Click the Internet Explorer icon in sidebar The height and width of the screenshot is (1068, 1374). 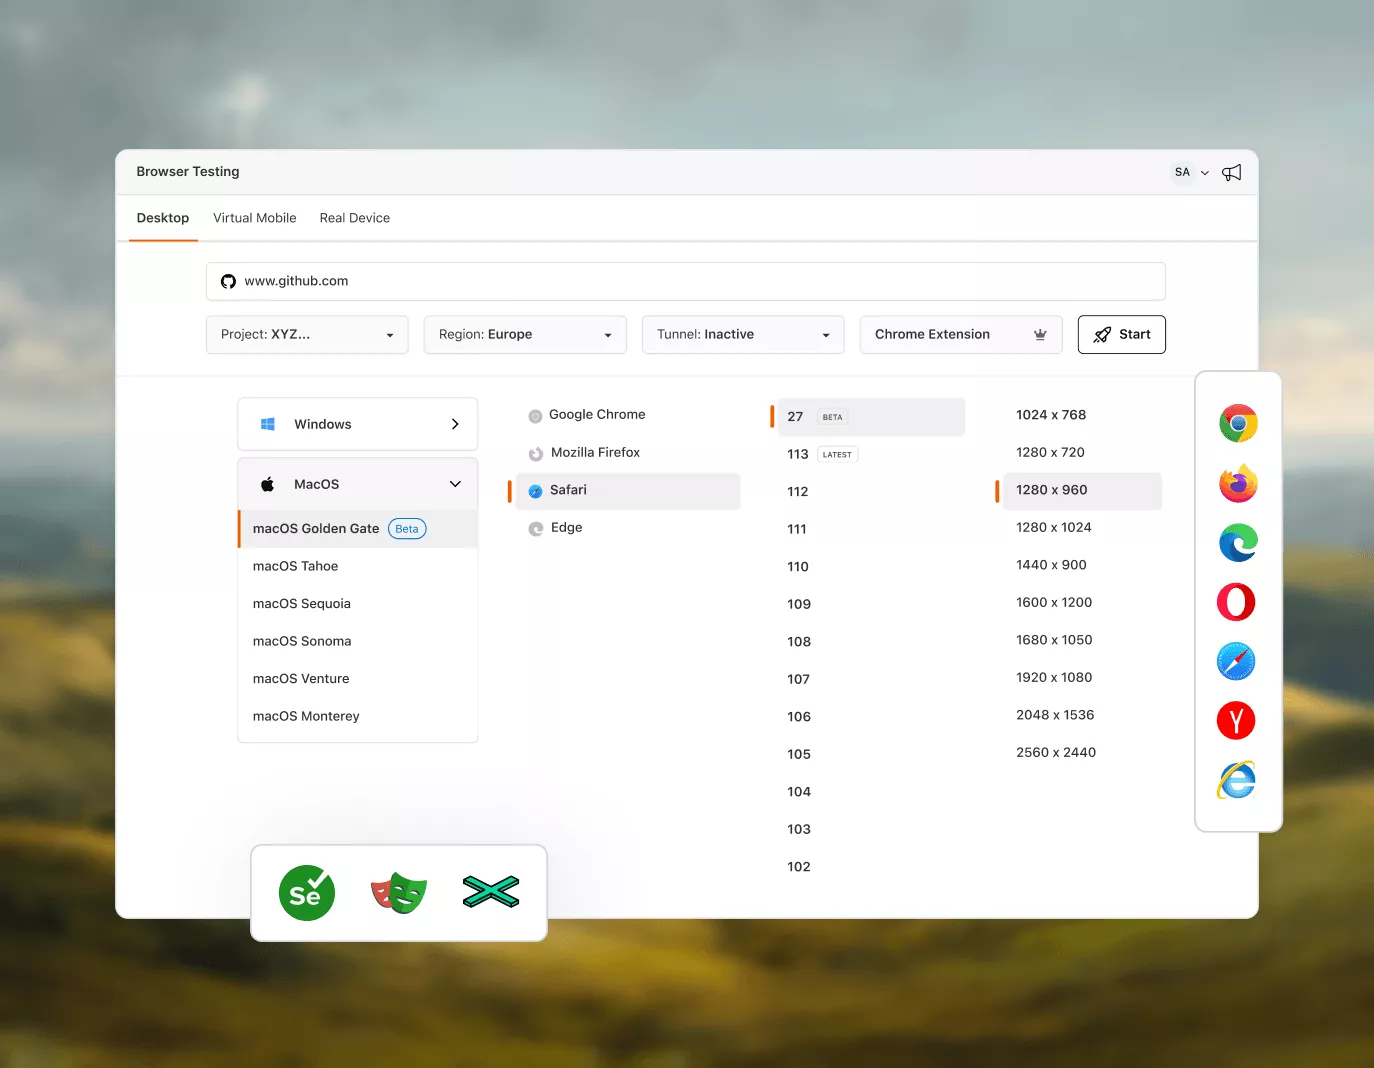1236,780
